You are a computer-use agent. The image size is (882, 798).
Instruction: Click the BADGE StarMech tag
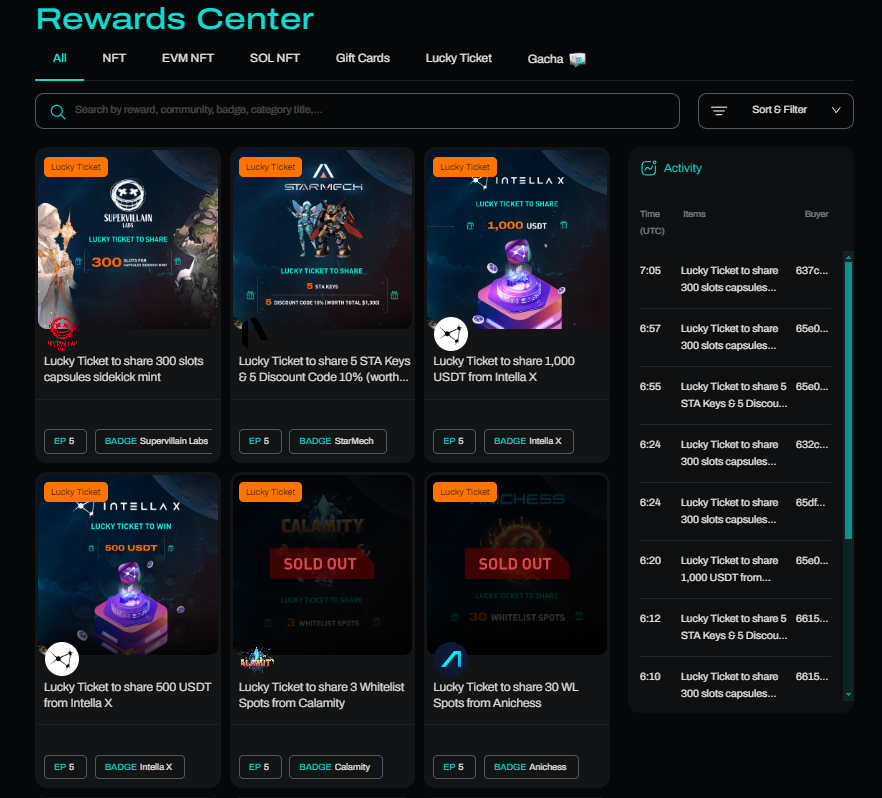tap(338, 441)
